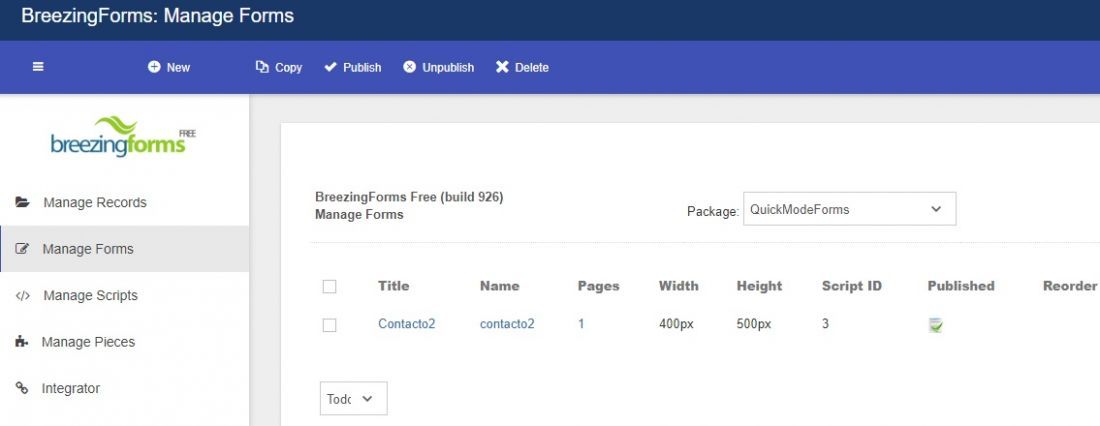1100x426 pixels.
Task: Open Manage Records in sidebar
Action: coord(124,202)
